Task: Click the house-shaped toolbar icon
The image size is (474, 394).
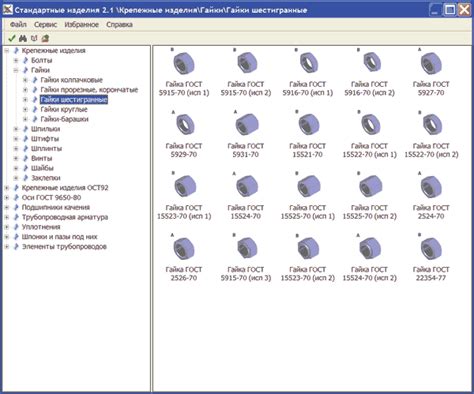Action: coord(45,38)
